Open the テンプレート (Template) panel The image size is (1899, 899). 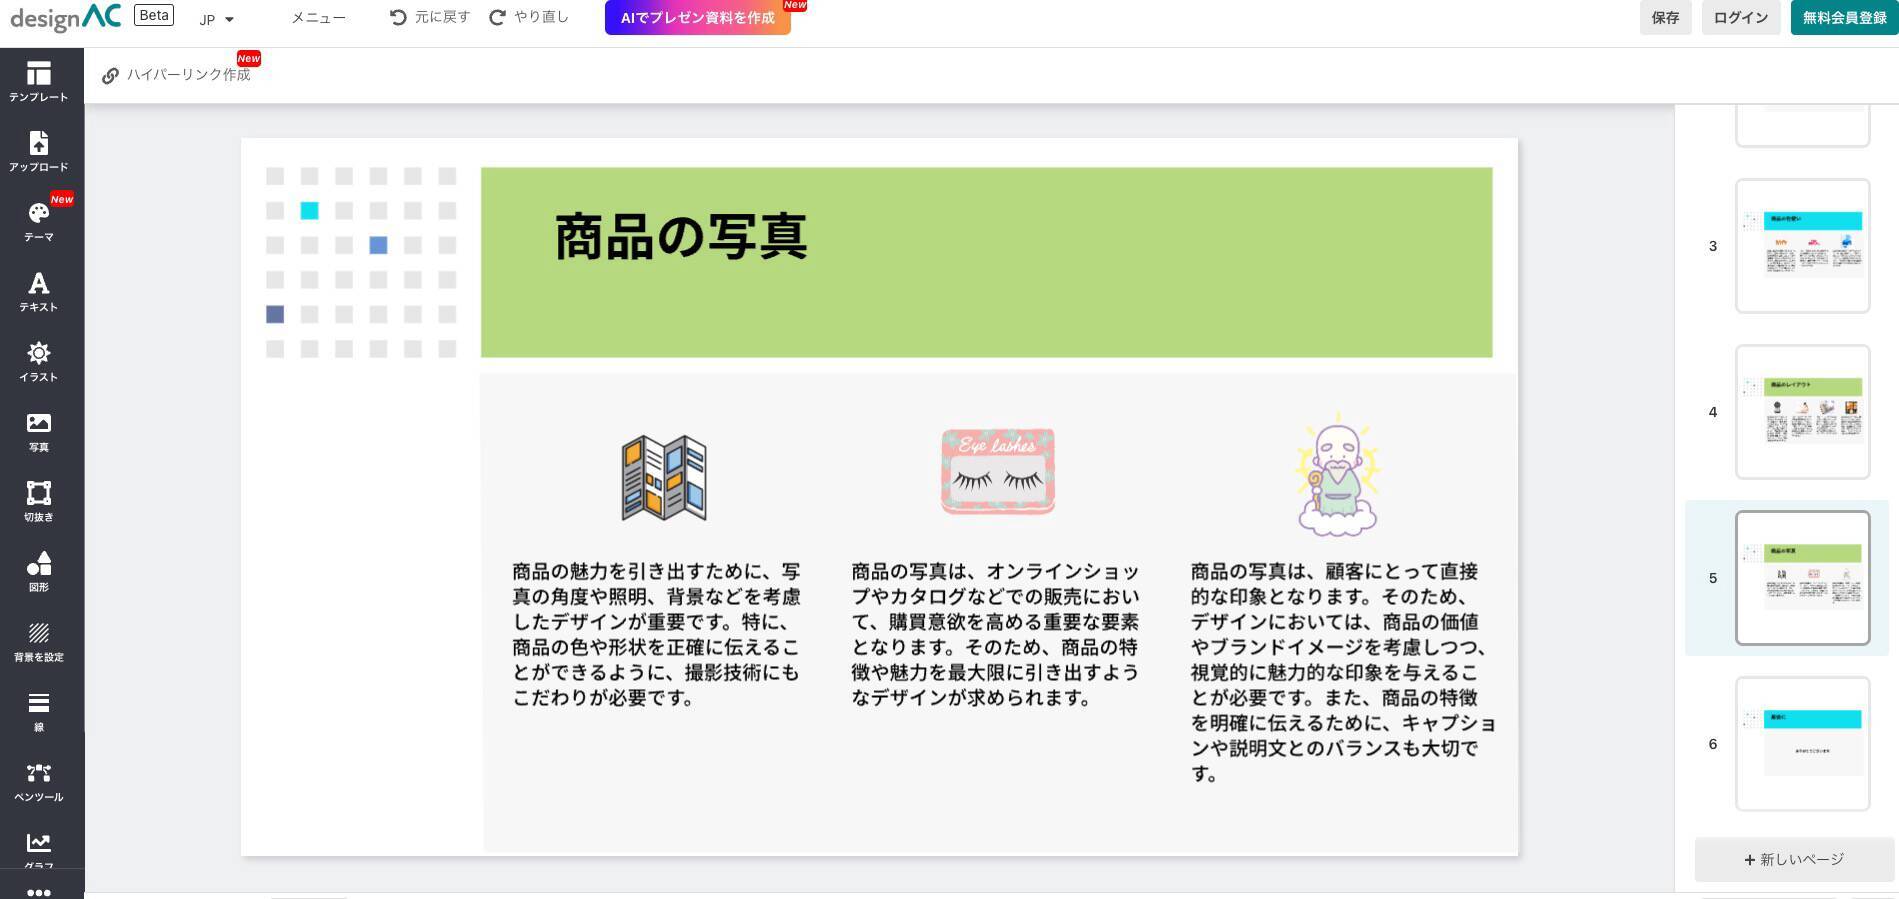click(x=39, y=81)
